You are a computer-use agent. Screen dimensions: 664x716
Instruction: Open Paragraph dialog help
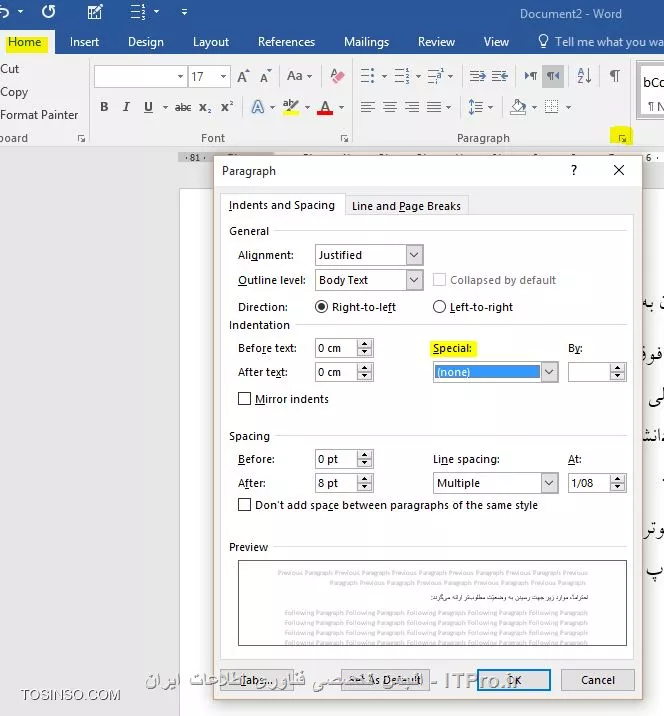pyautogui.click(x=574, y=170)
